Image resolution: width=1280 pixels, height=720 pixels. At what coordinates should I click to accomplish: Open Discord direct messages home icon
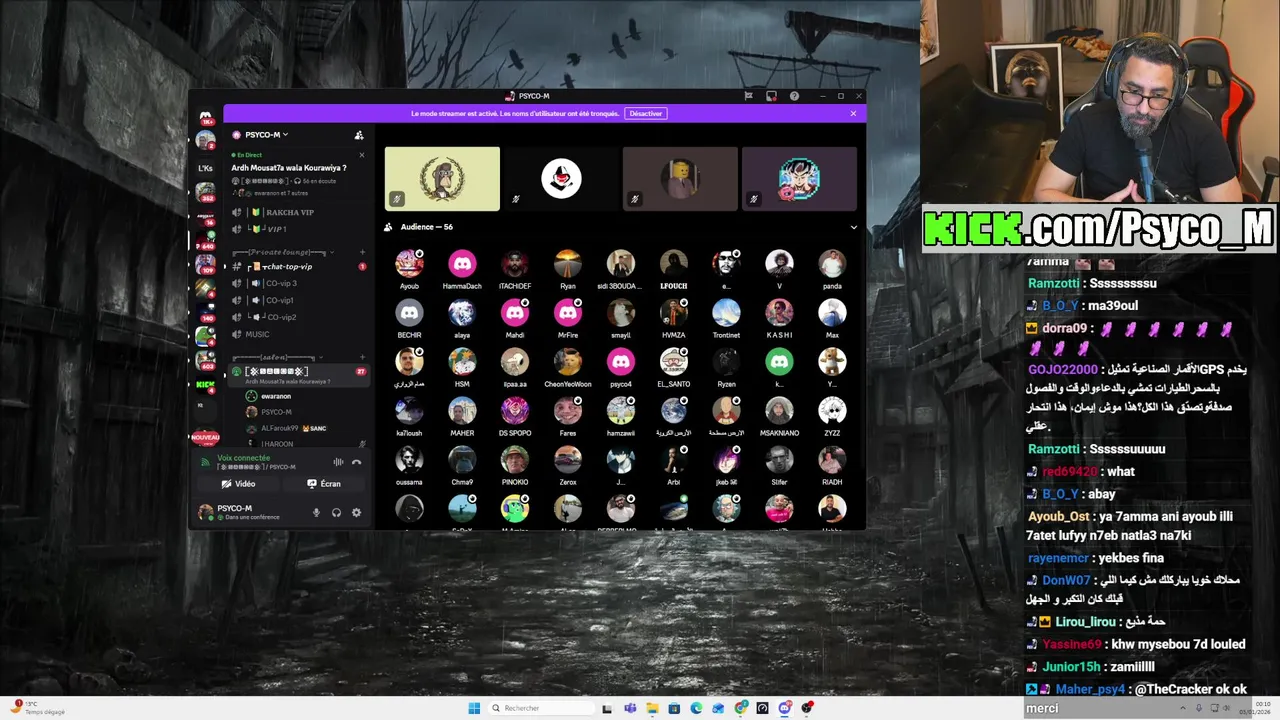coord(206,118)
